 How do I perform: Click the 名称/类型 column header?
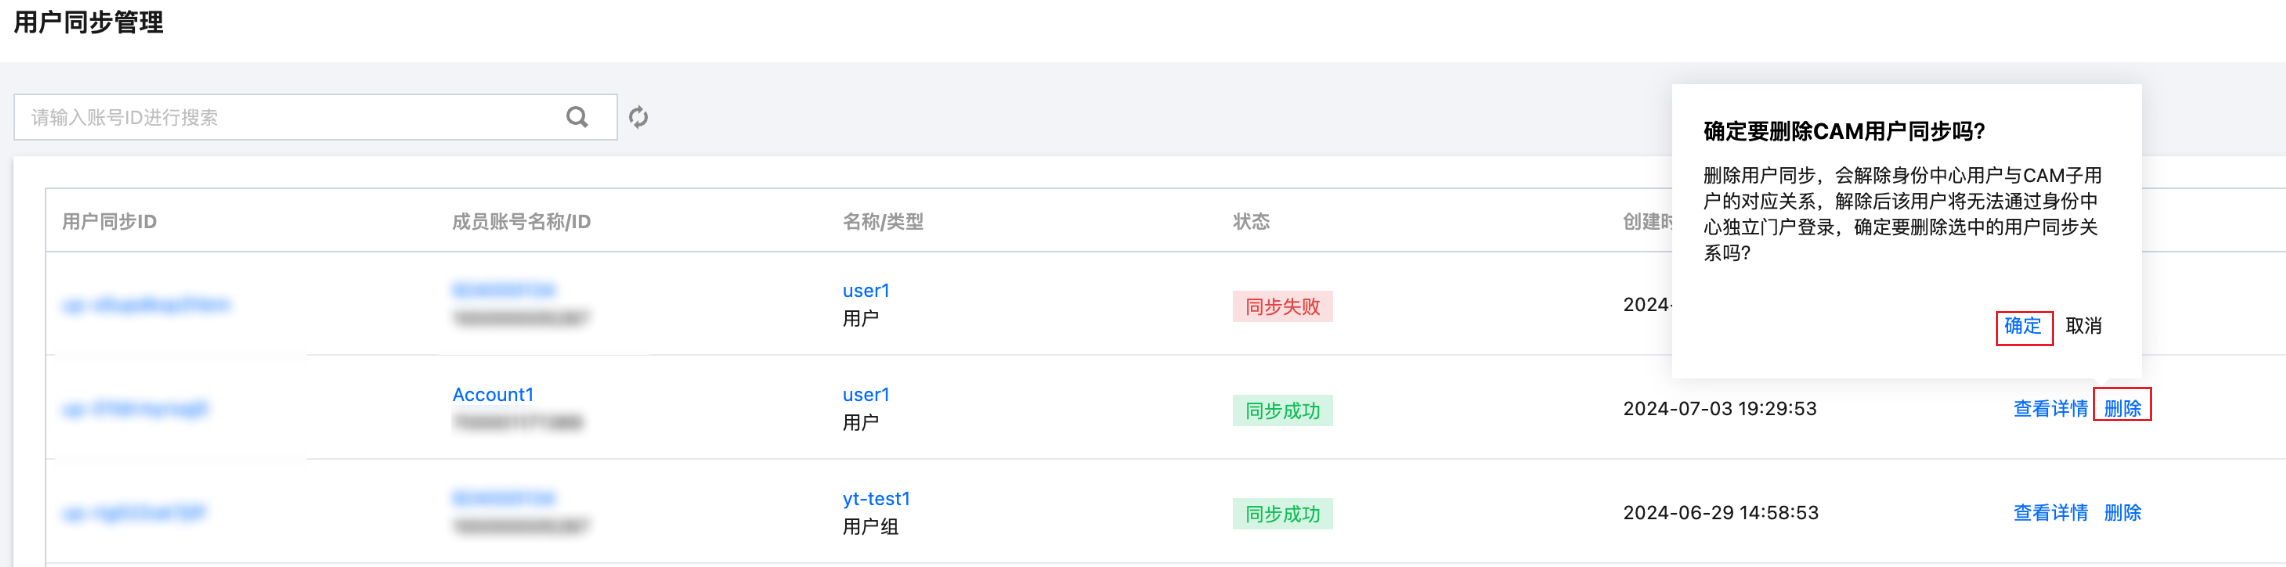click(883, 221)
